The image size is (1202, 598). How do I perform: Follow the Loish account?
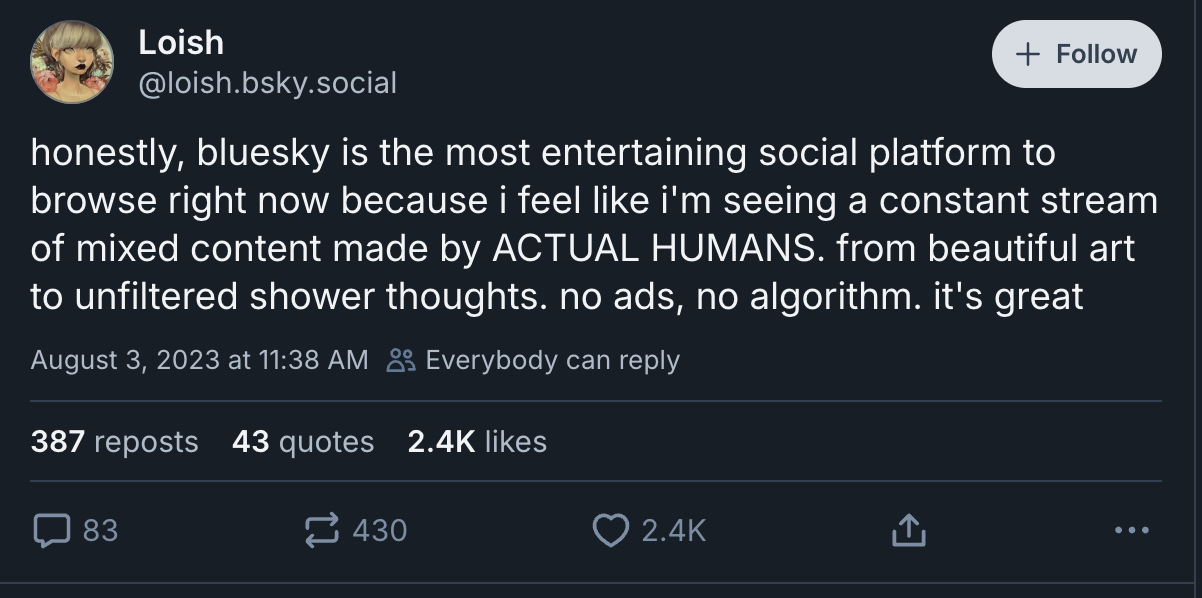pyautogui.click(x=1076, y=54)
